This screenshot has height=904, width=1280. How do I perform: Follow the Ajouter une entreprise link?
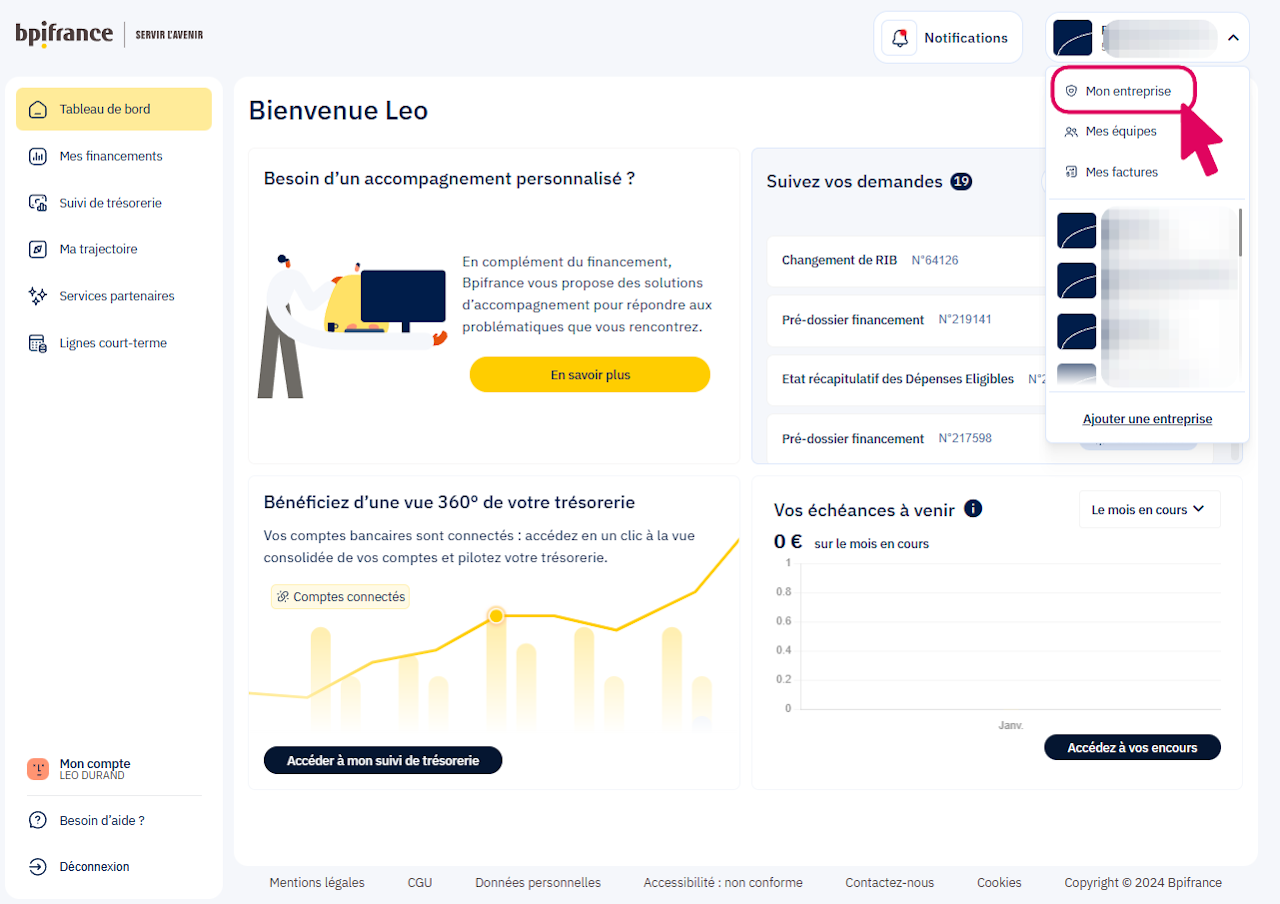1147,419
